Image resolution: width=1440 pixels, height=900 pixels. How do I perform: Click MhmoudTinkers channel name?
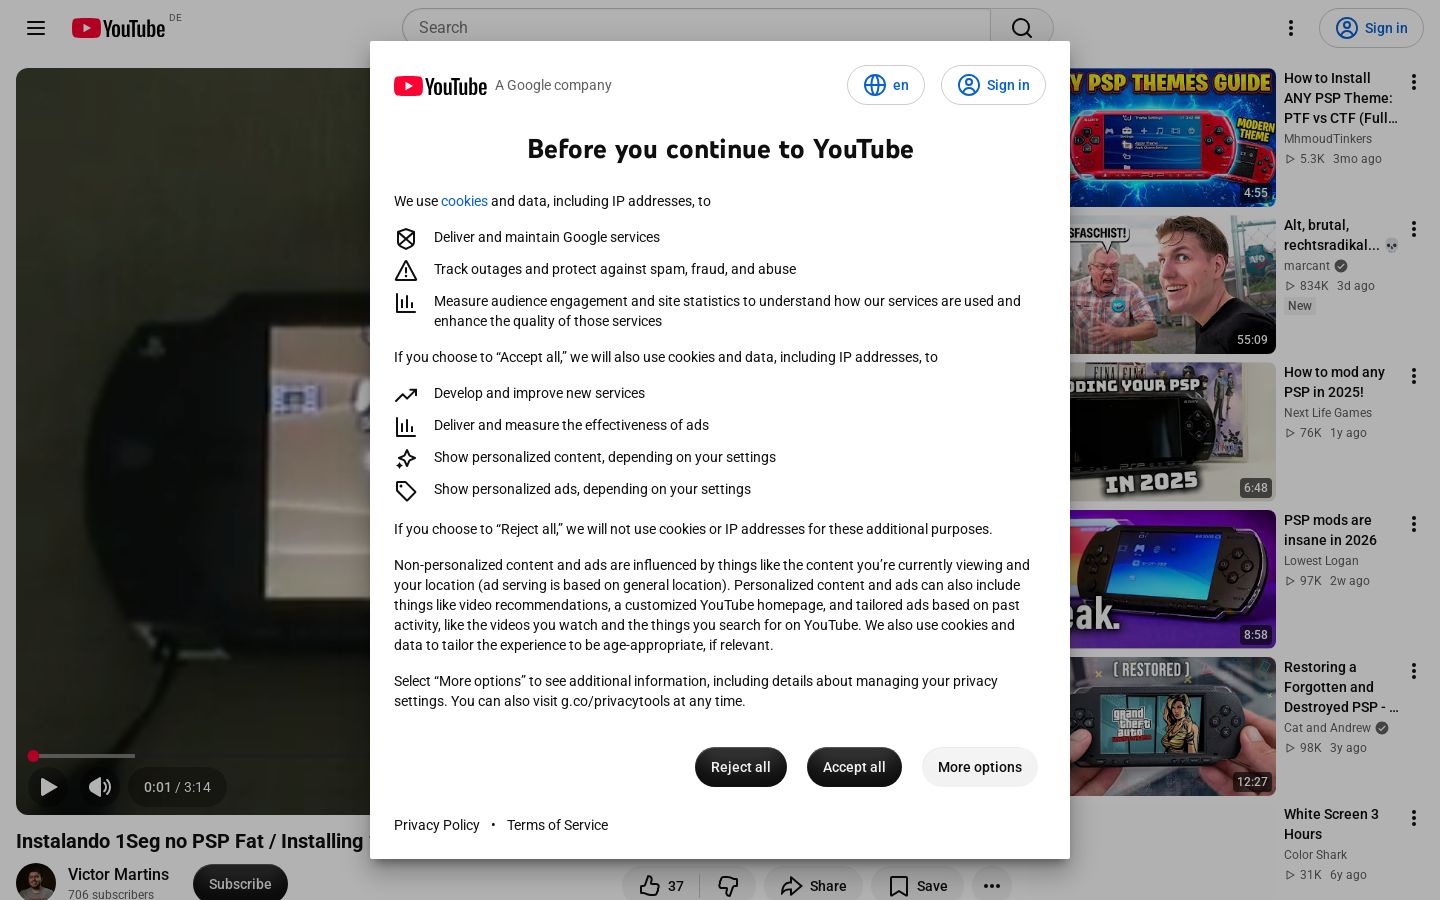(x=1328, y=139)
